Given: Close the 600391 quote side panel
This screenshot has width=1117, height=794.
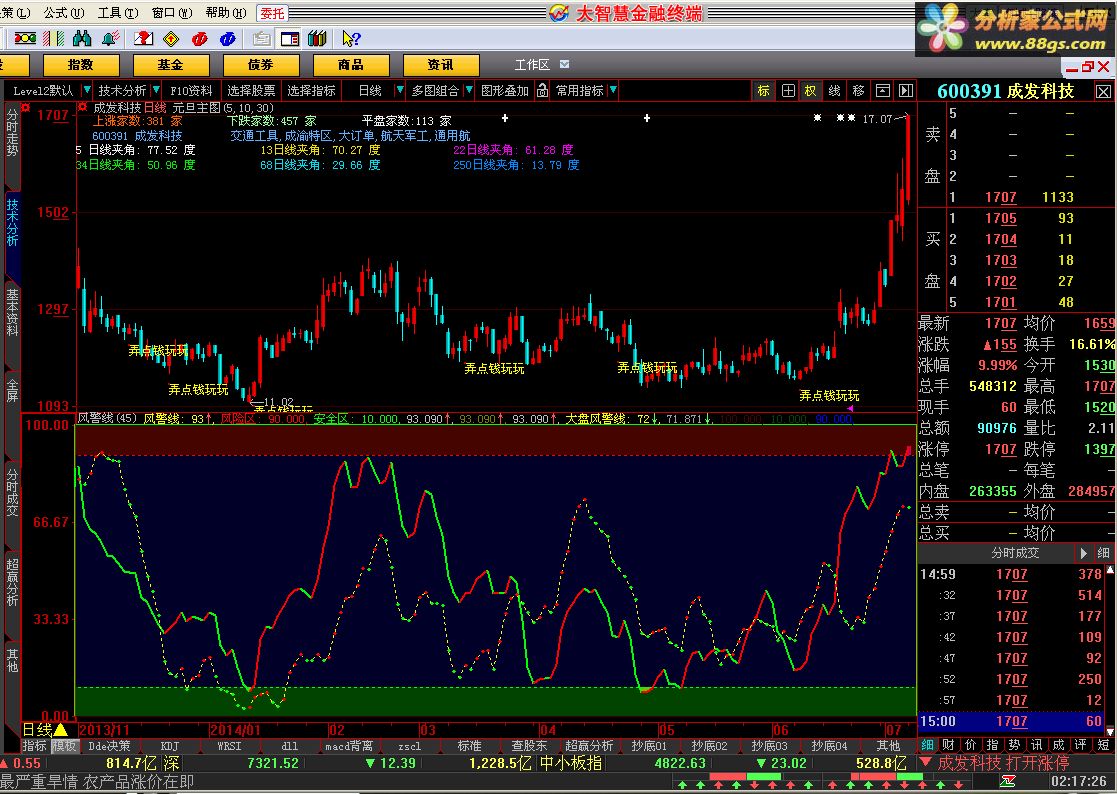Looking at the screenshot, I should tap(1103, 92).
